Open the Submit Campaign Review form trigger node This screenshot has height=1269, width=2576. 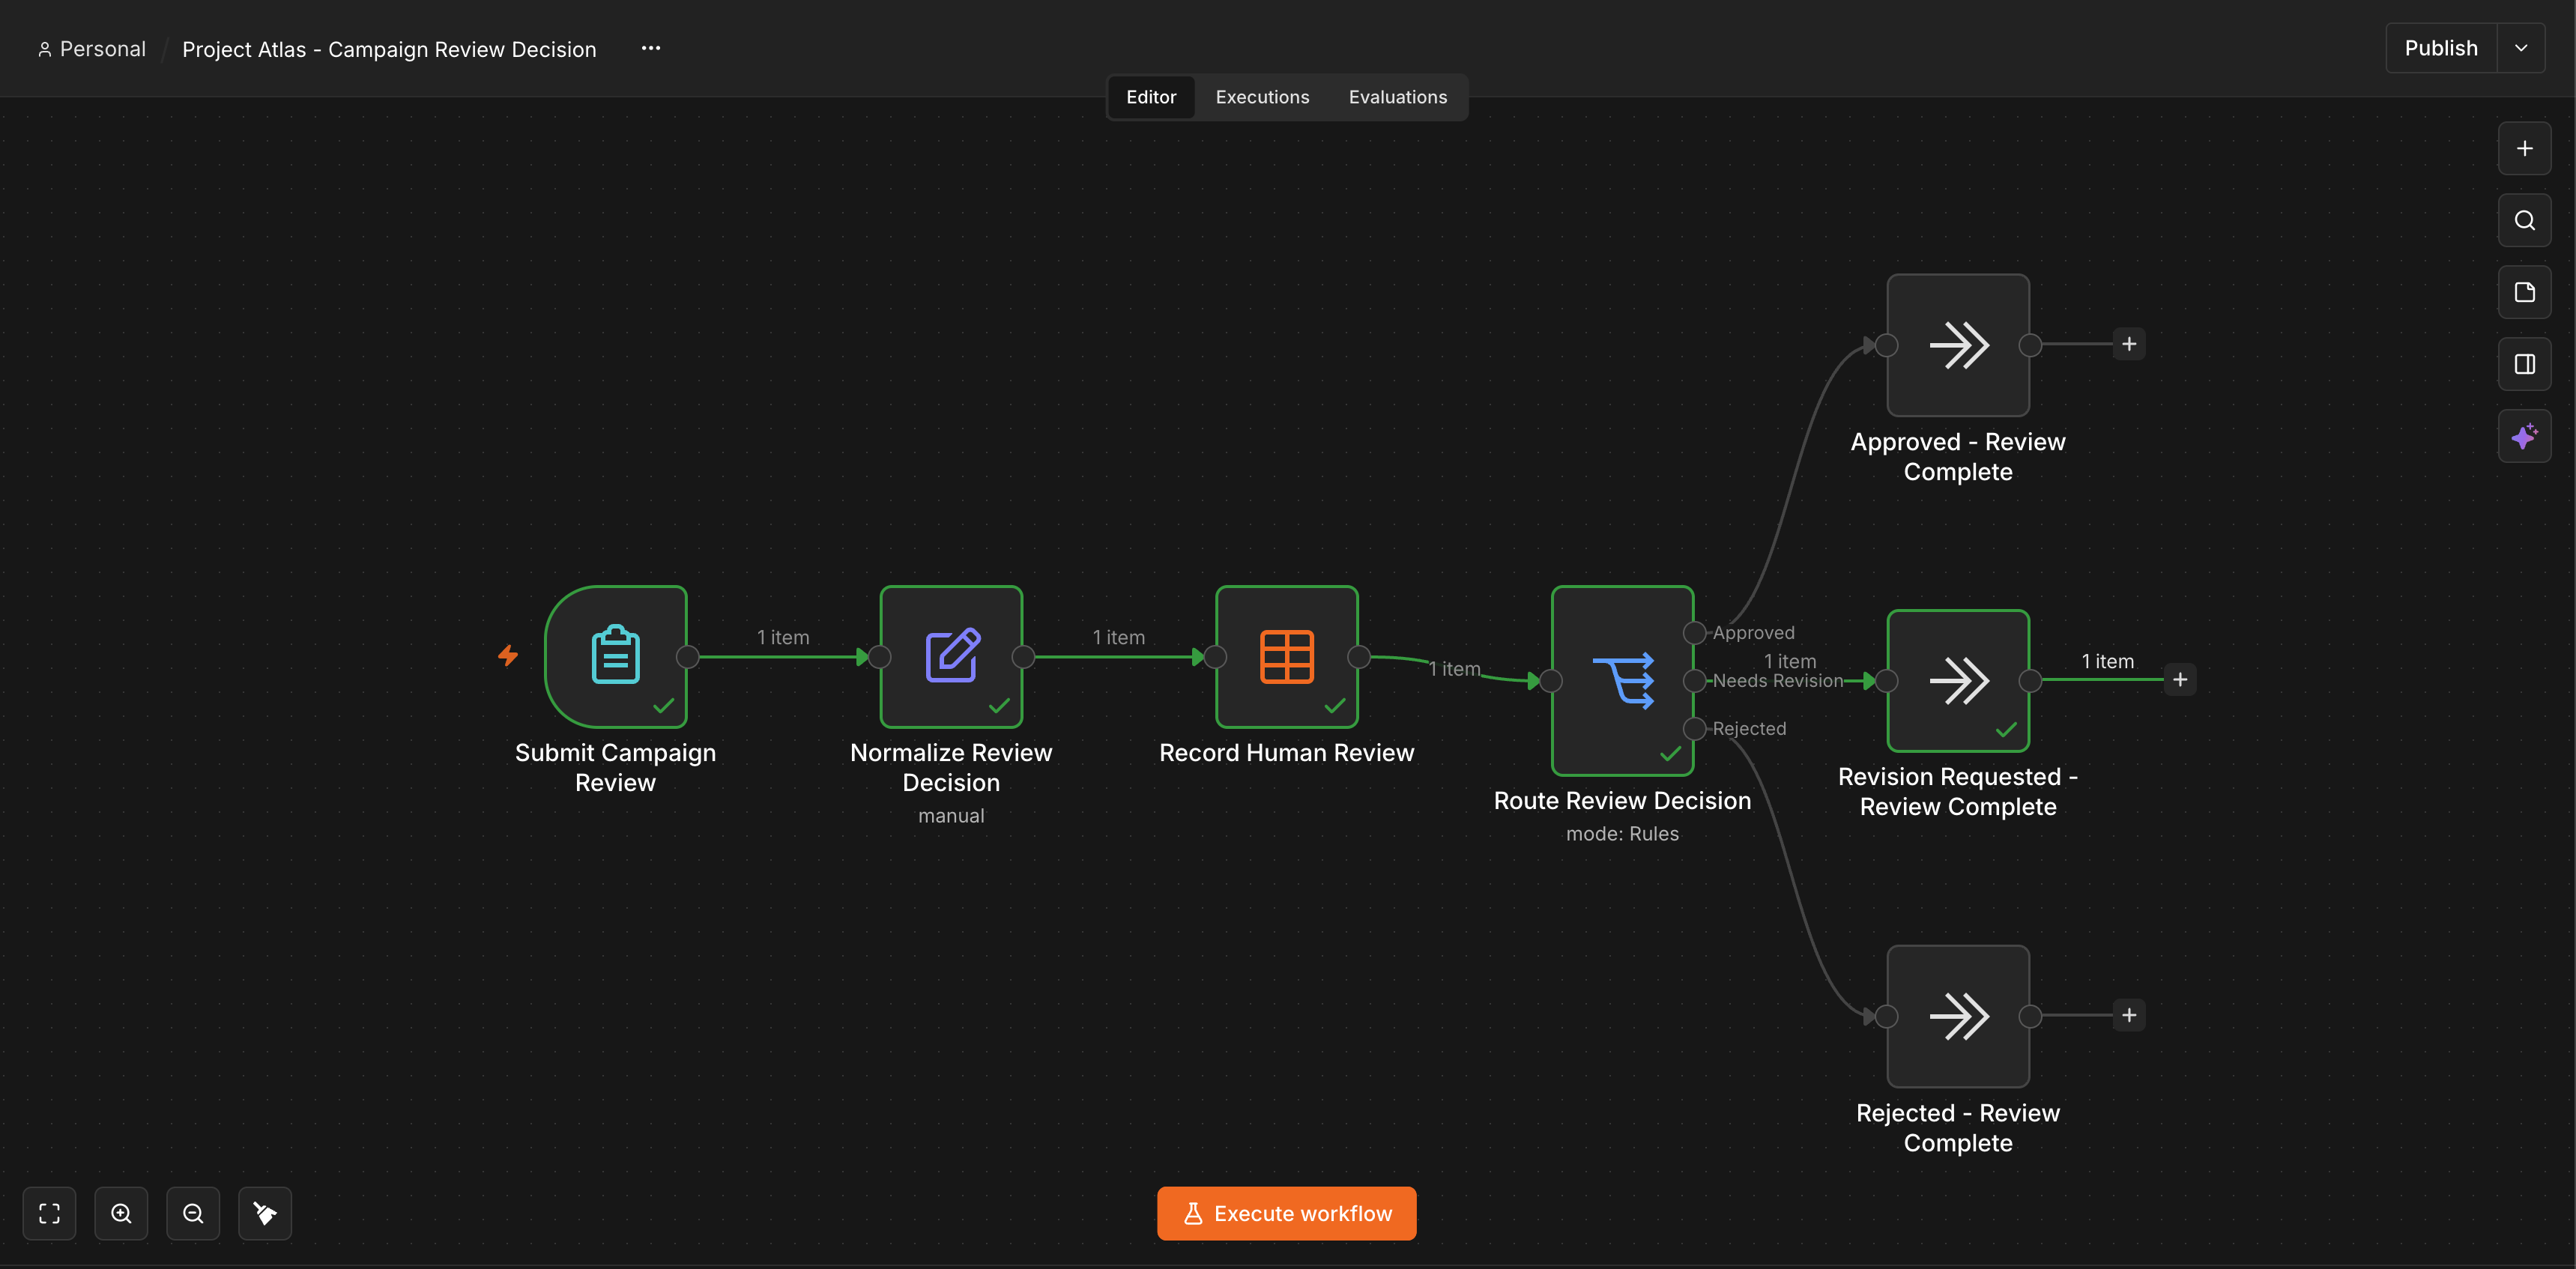[615, 656]
